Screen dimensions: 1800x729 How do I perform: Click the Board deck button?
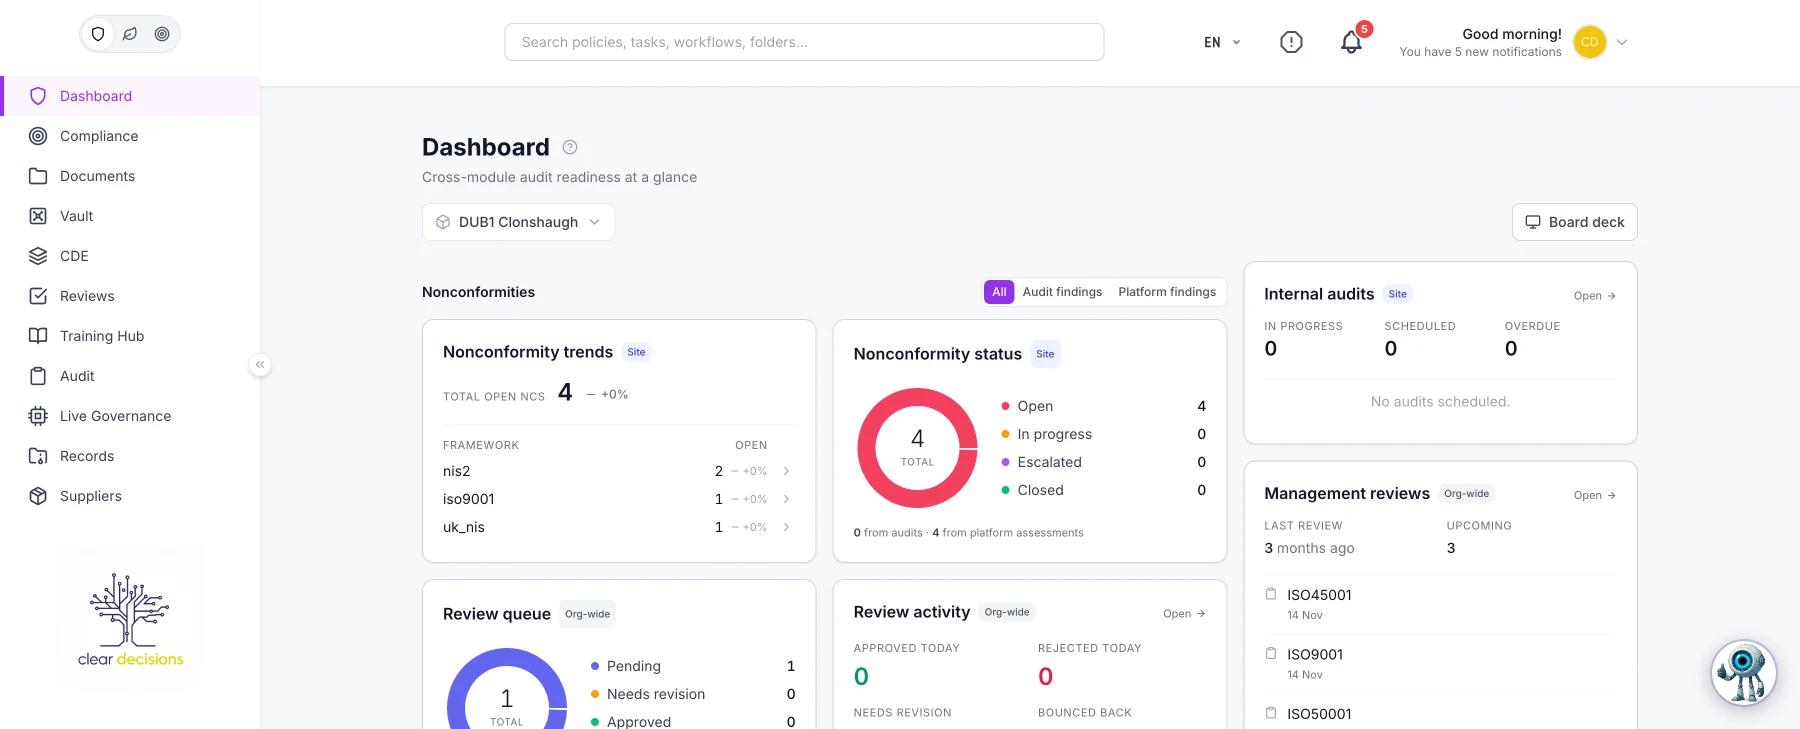[x=1574, y=222]
